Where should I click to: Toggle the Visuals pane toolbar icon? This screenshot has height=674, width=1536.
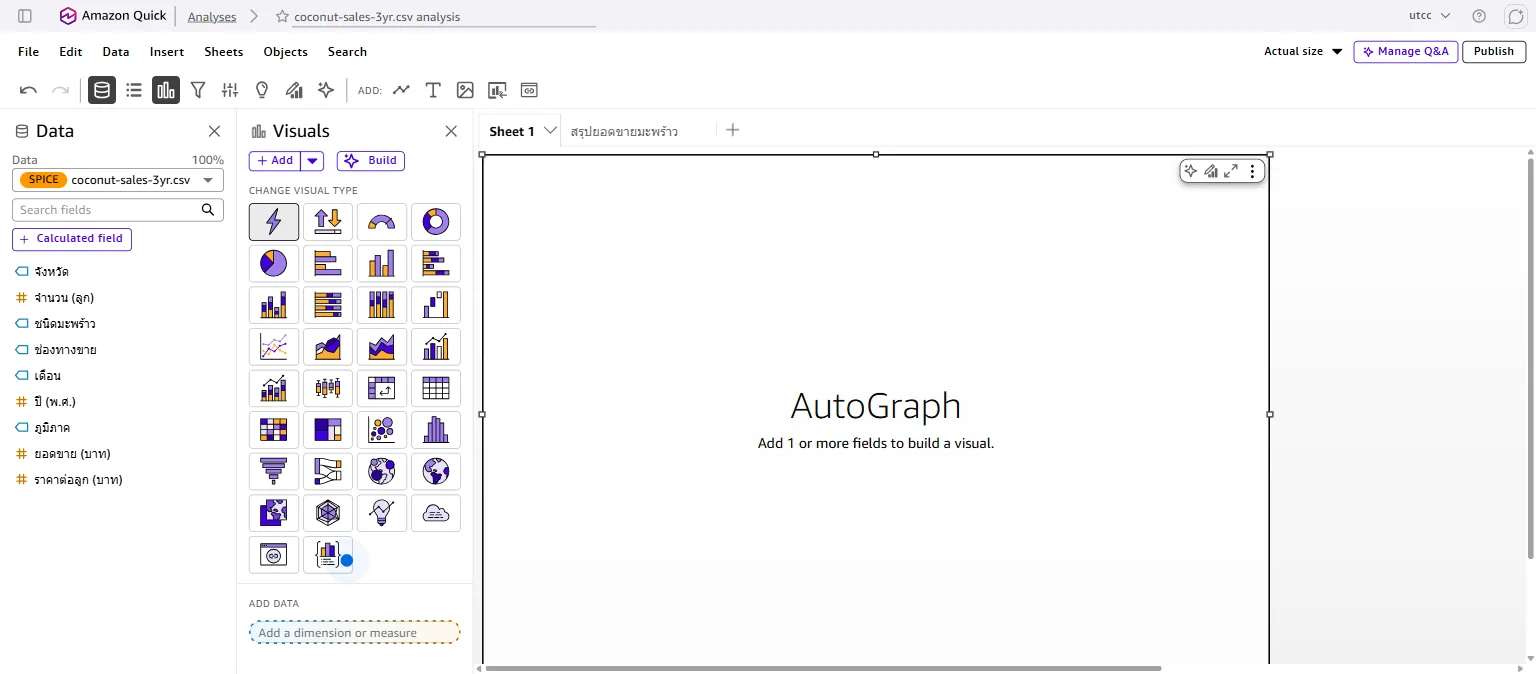[x=166, y=90]
